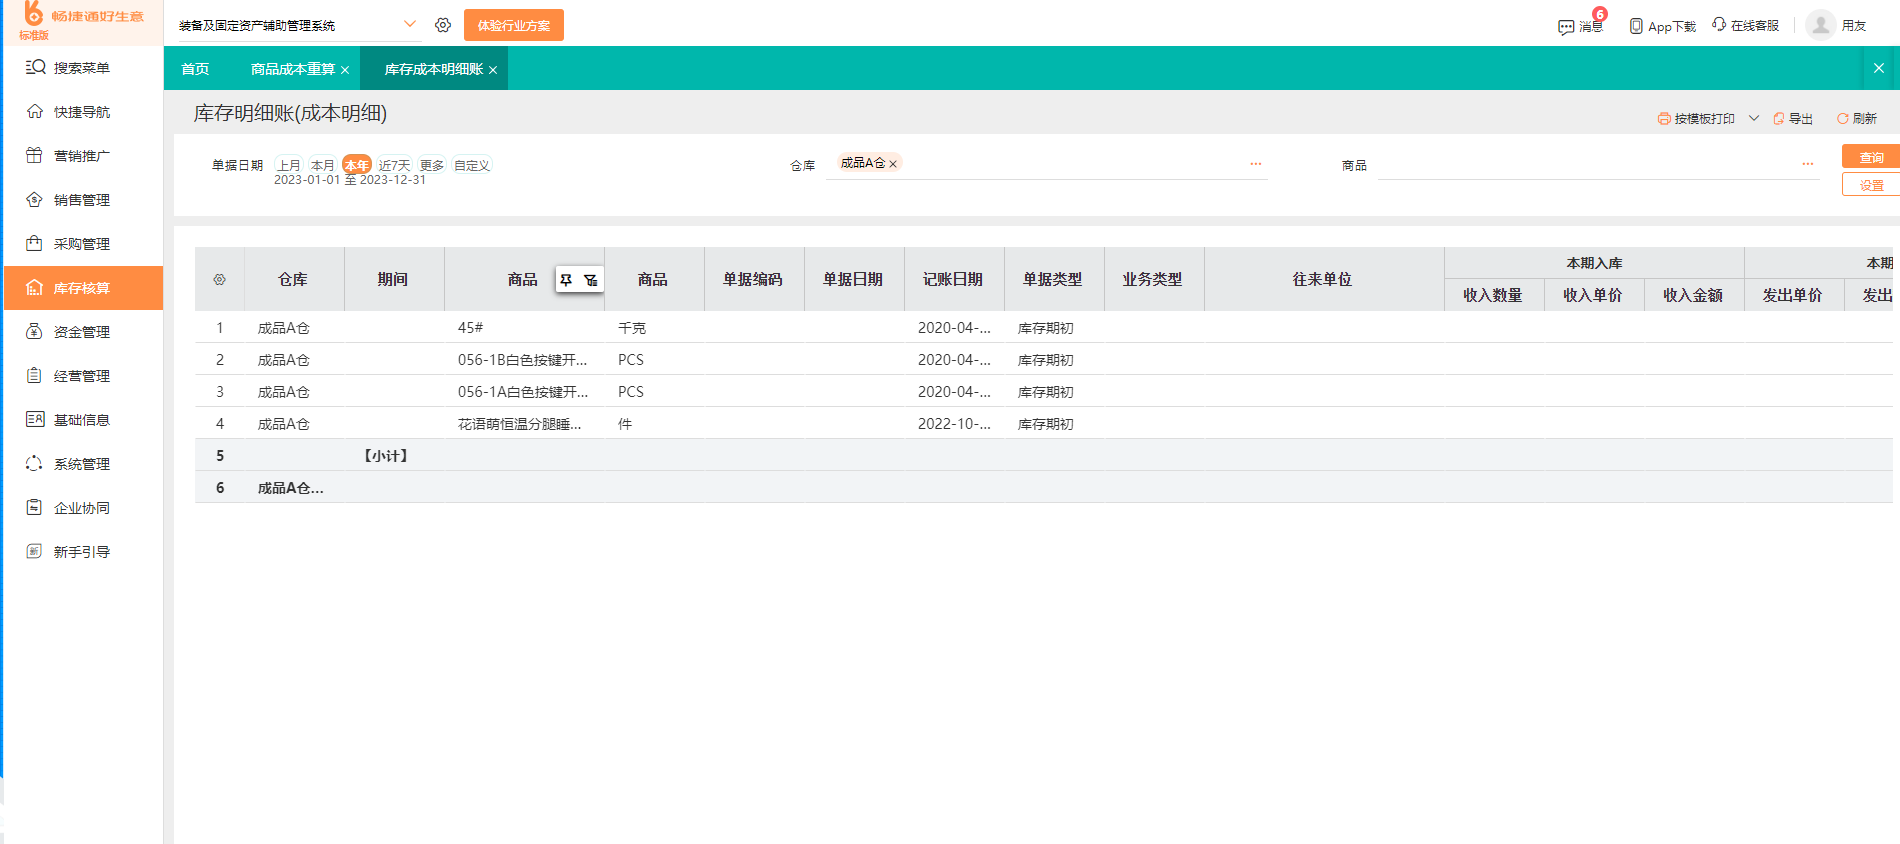Close all tabs with the tab bar X
Image resolution: width=1900 pixels, height=844 pixels.
pyautogui.click(x=1879, y=68)
